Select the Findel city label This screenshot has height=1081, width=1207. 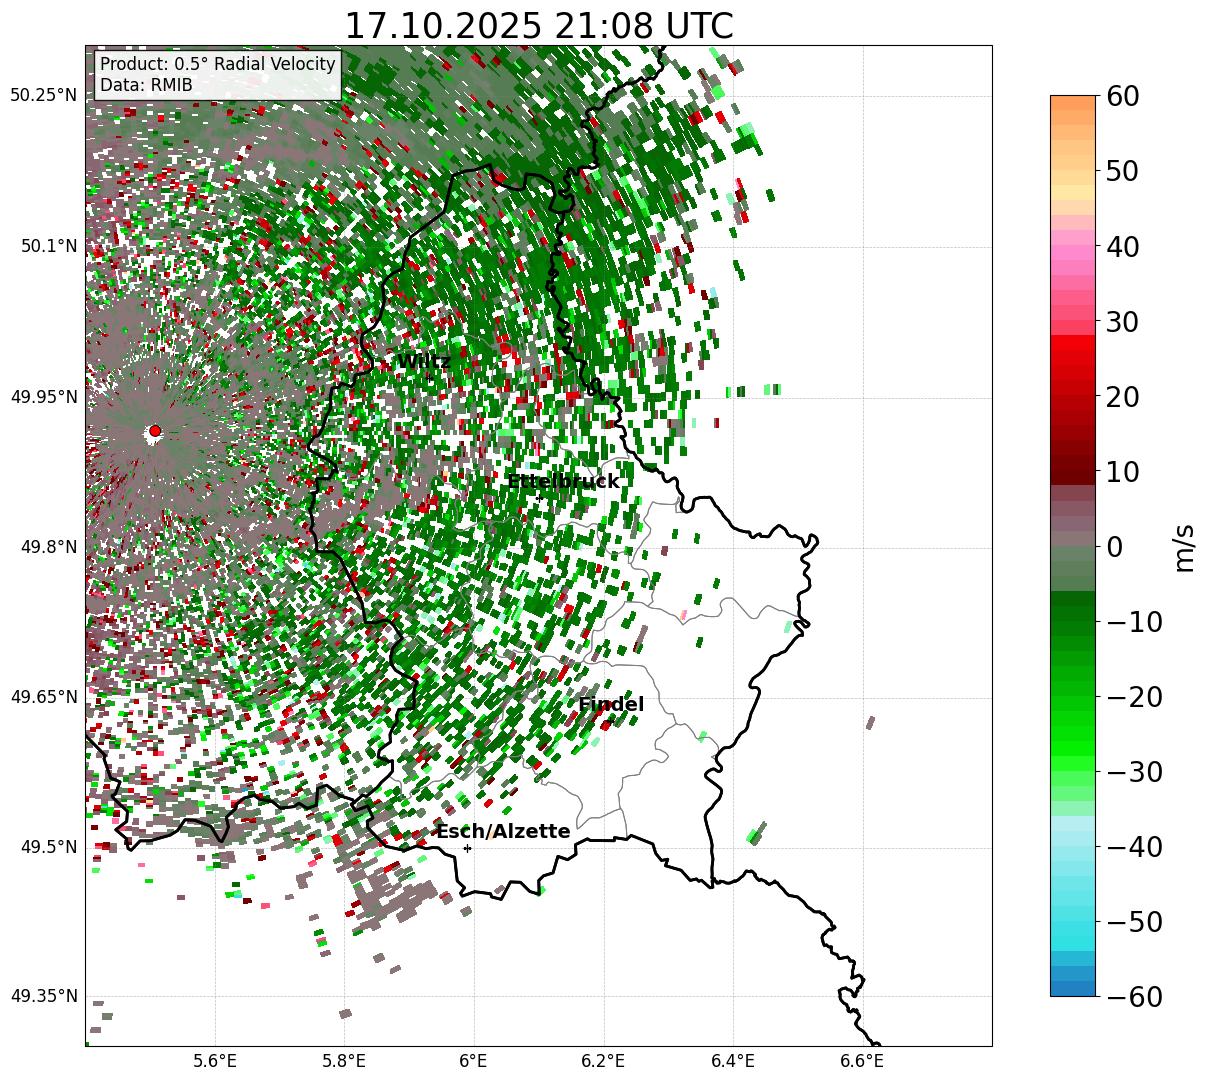(x=611, y=705)
